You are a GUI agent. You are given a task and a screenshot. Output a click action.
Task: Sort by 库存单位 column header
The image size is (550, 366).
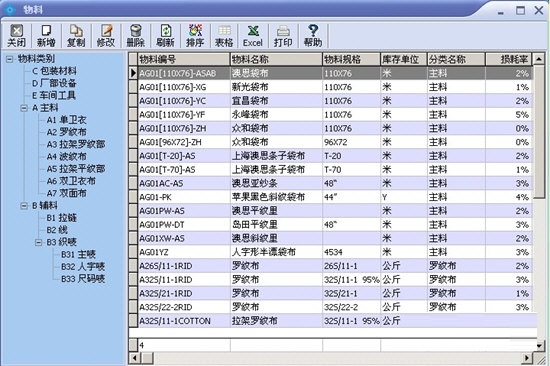404,60
